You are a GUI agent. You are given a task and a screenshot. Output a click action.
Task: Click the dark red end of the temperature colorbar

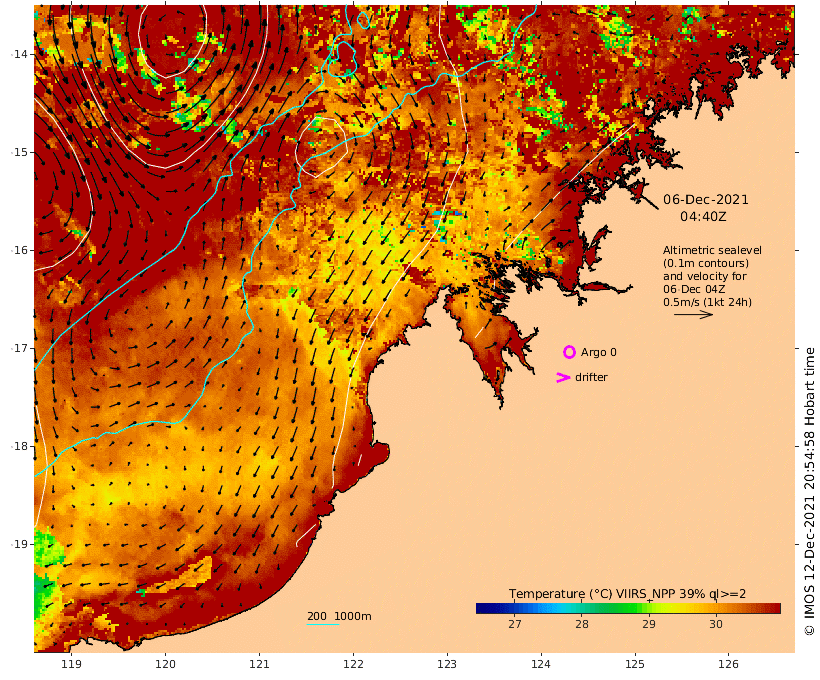(773, 608)
